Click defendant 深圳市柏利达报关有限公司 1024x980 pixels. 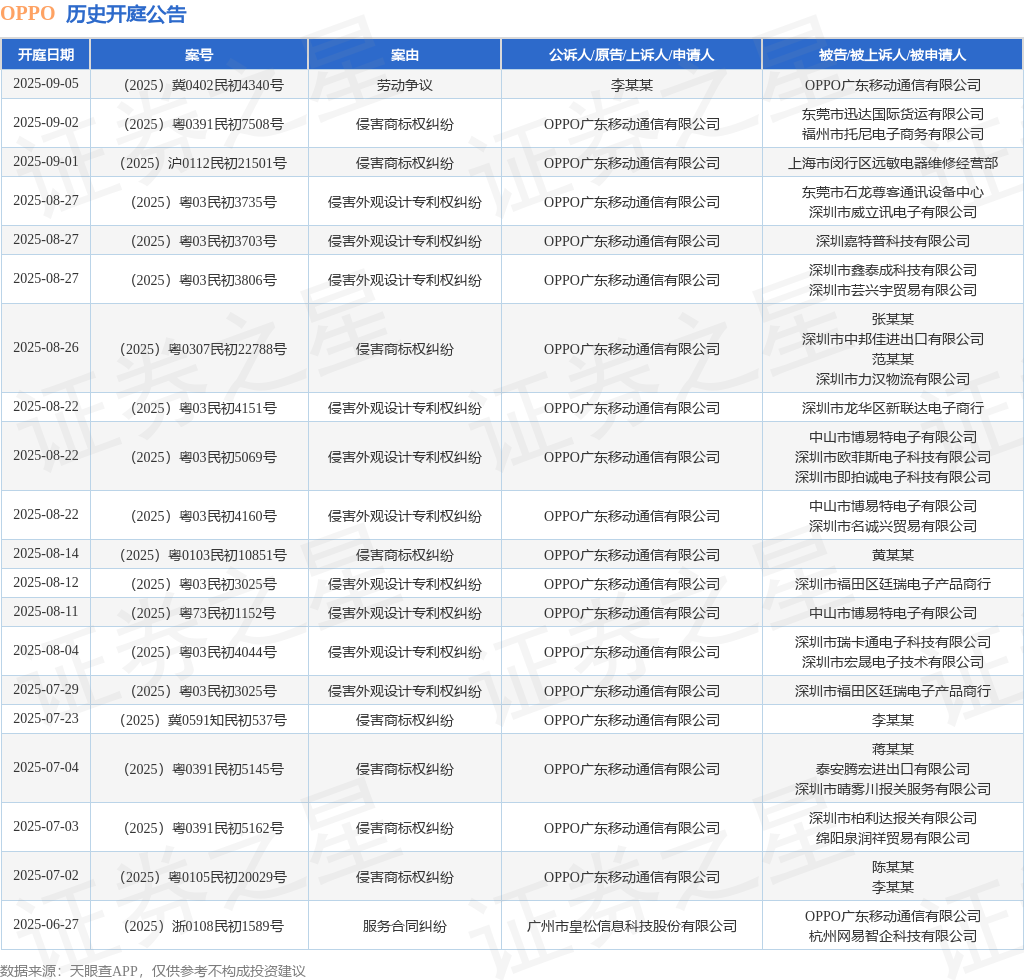(x=893, y=818)
